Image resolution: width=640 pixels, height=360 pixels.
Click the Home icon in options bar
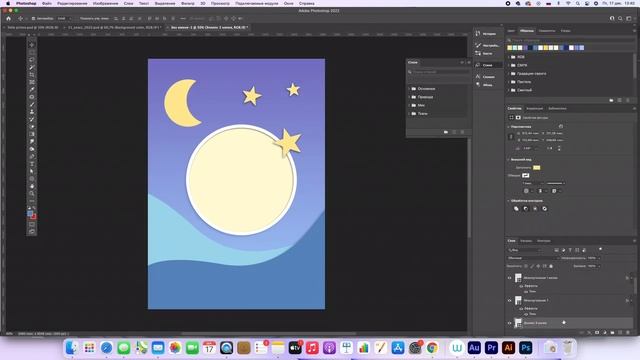coord(8,18)
